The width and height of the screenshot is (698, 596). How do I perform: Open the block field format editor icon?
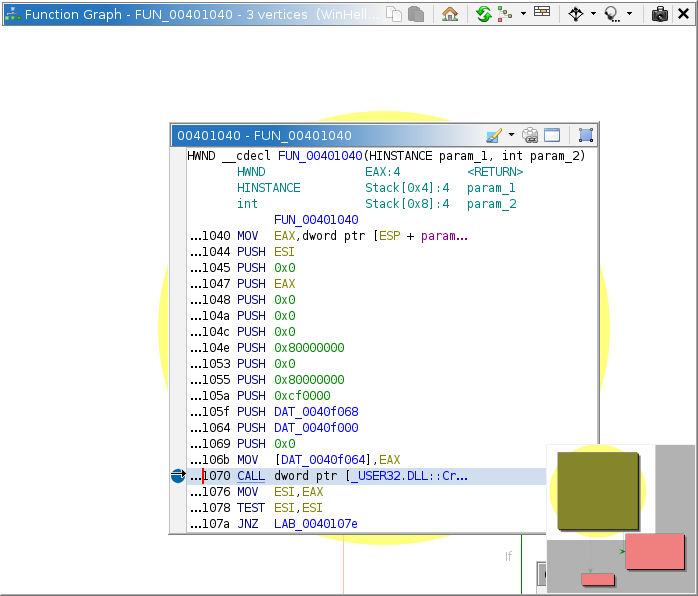pyautogui.click(x=541, y=13)
